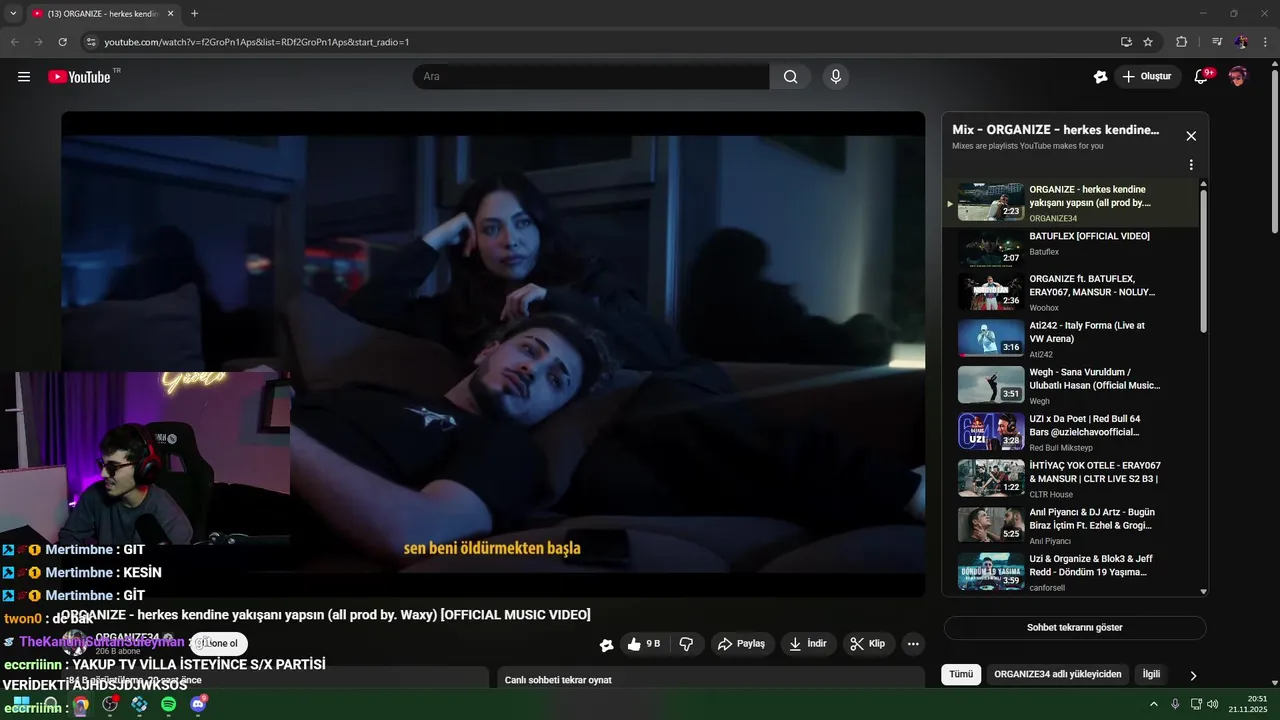The image size is (1280, 720).
Task: Play ORGANIZE ft. BATUFLEX NOLUY playlist item
Action: pyautogui.click(x=1070, y=292)
